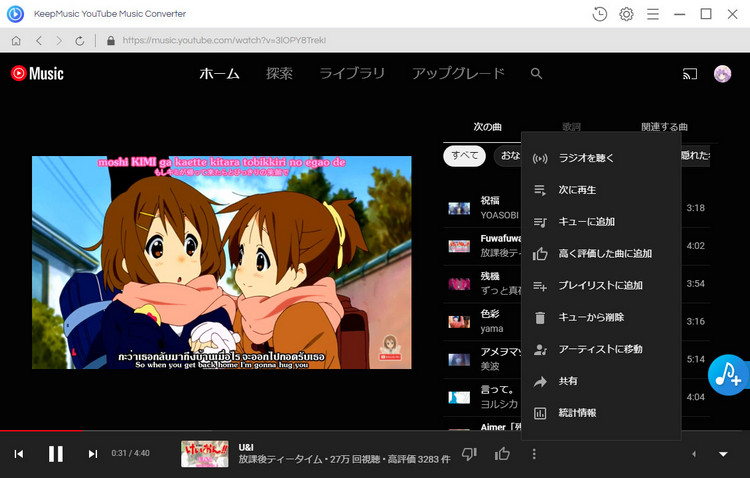Select ラジオを聴く from the context menu
The image size is (750, 478).
(601, 158)
